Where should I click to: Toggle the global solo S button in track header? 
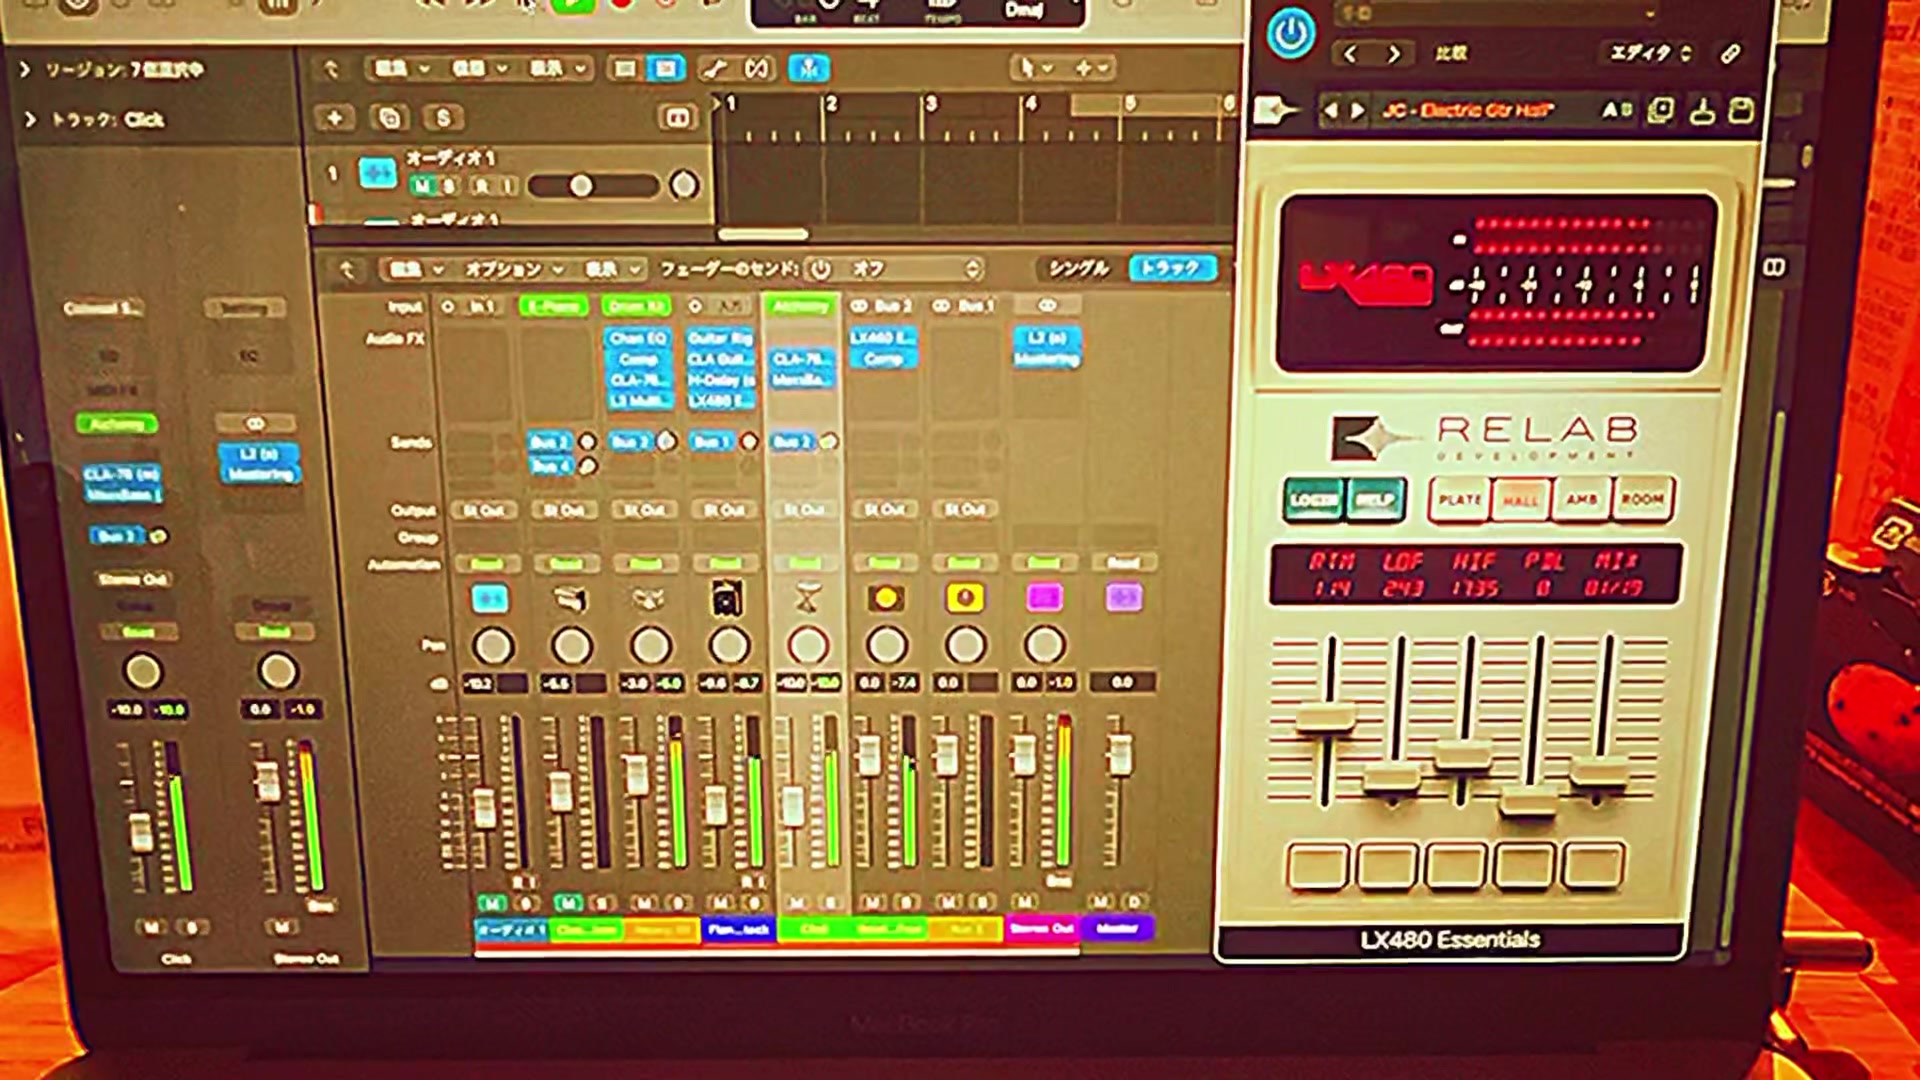[x=443, y=118]
